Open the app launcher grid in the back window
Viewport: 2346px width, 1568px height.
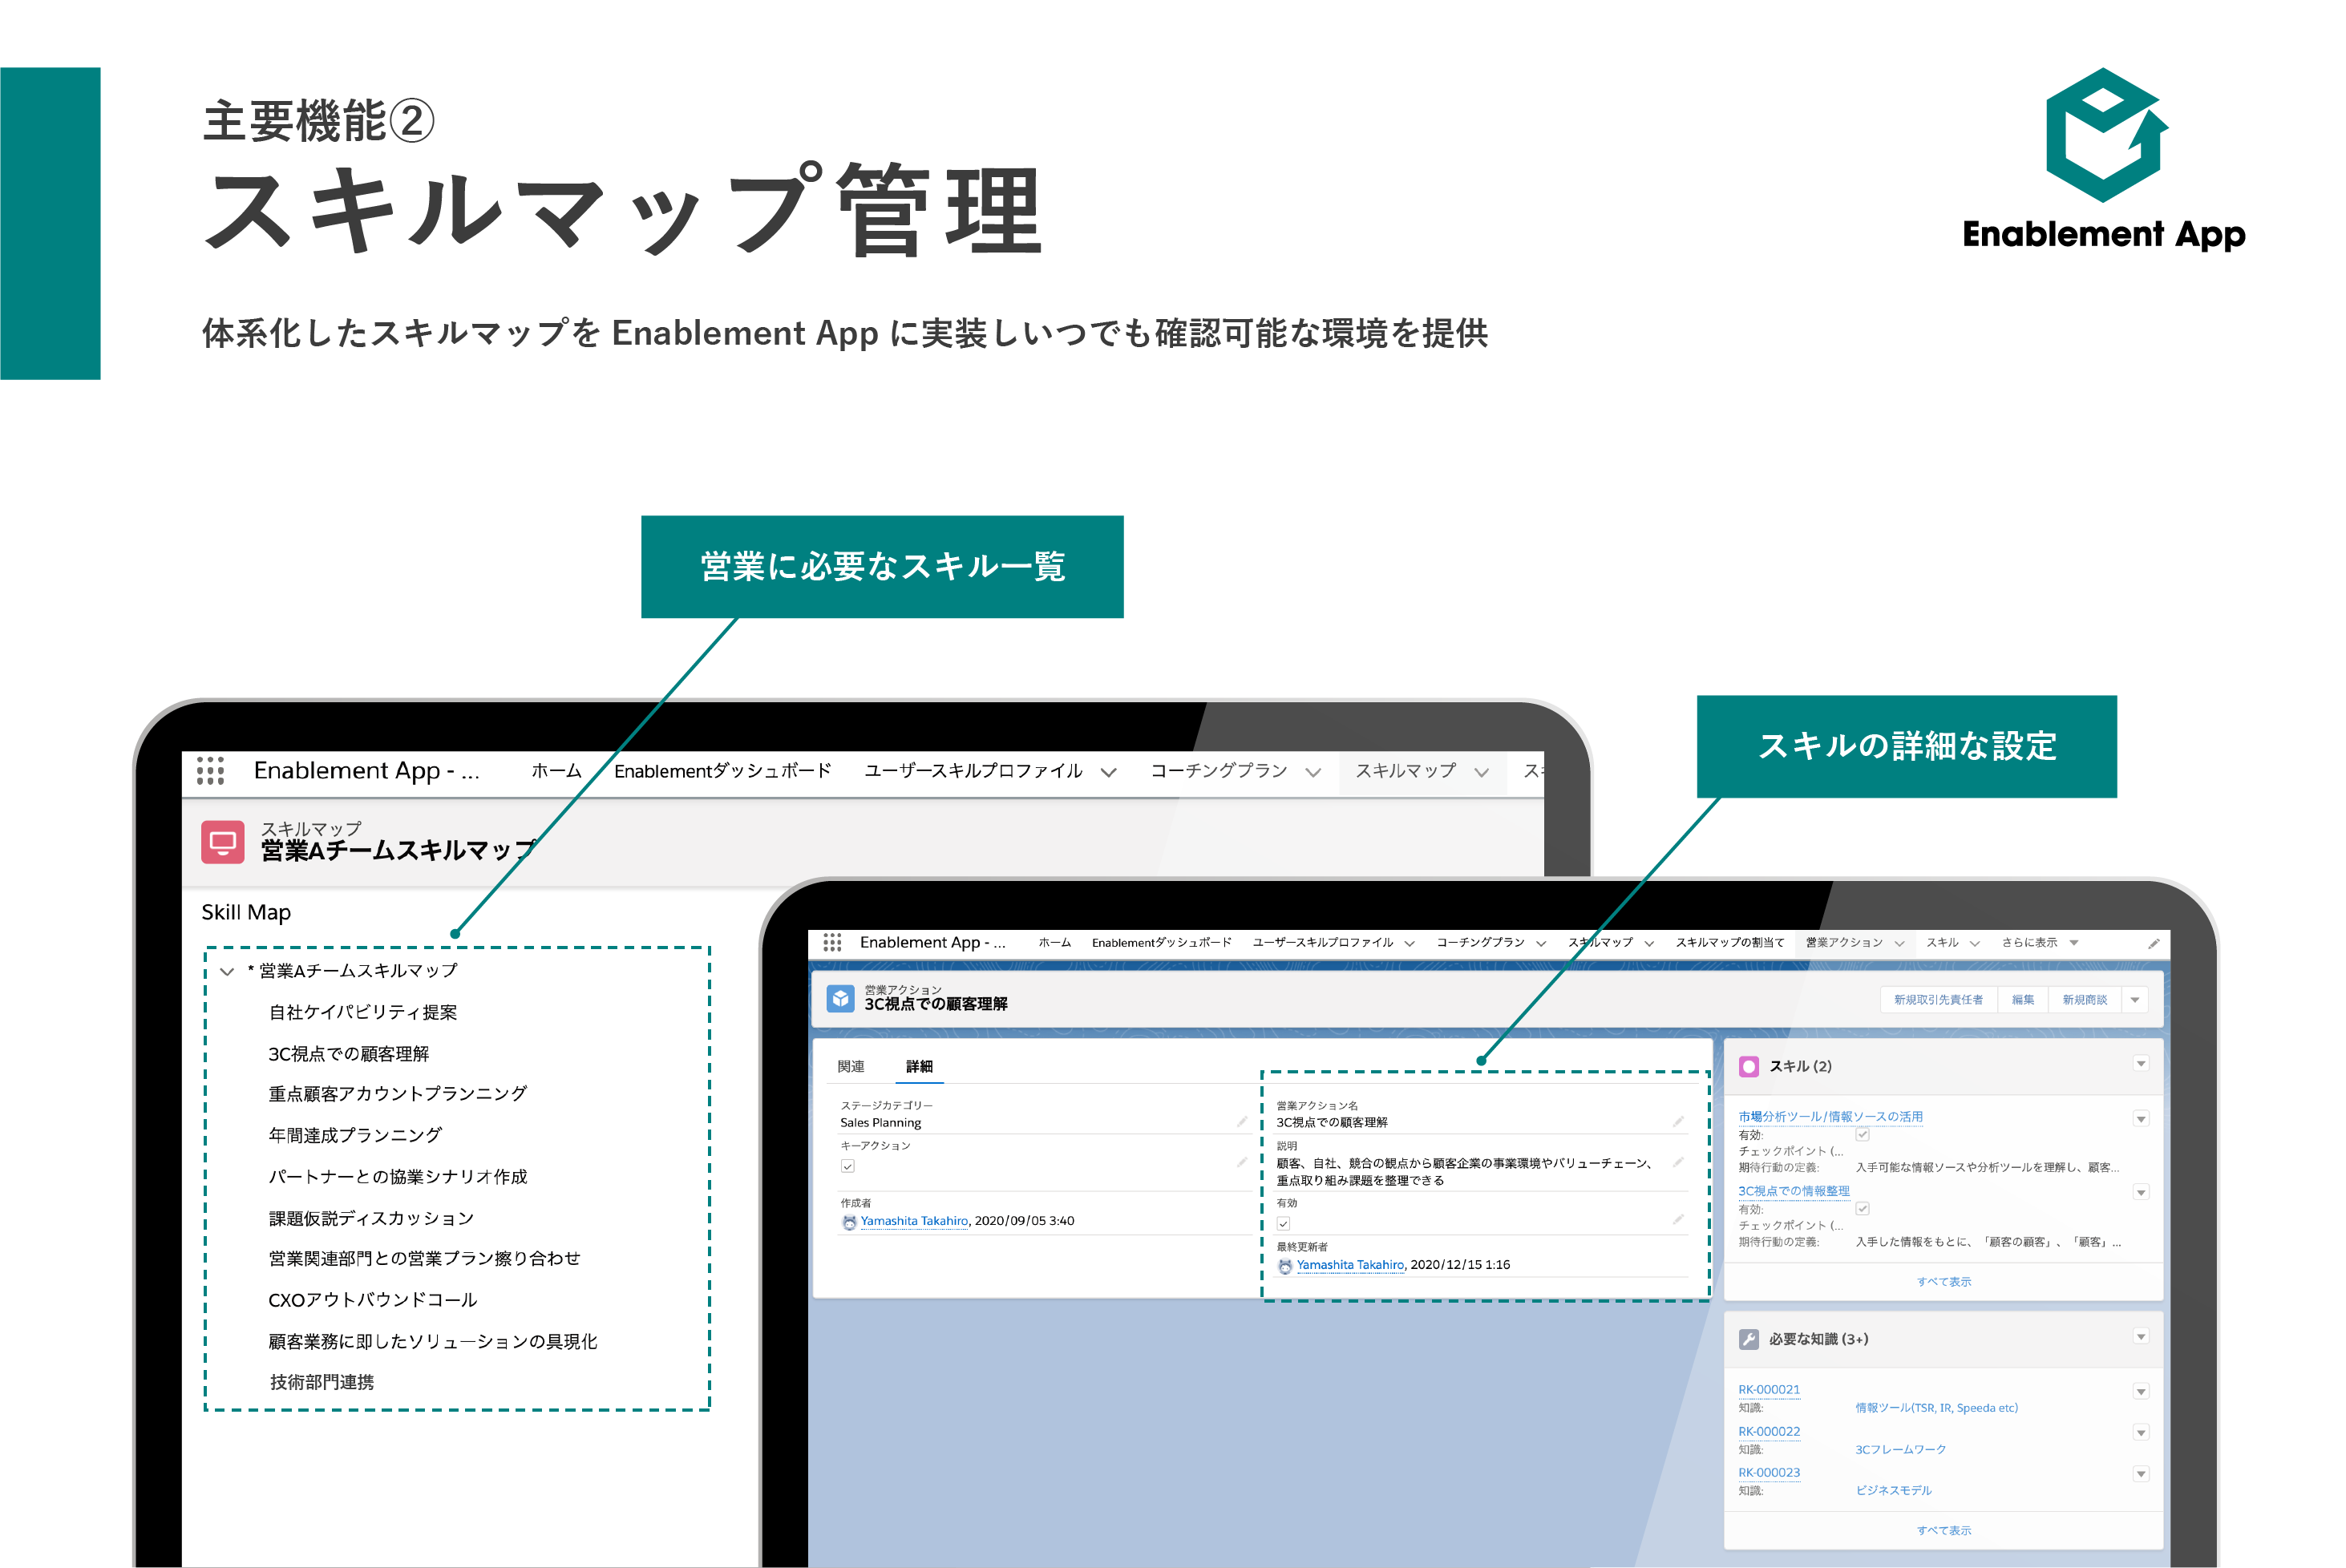coord(210,771)
